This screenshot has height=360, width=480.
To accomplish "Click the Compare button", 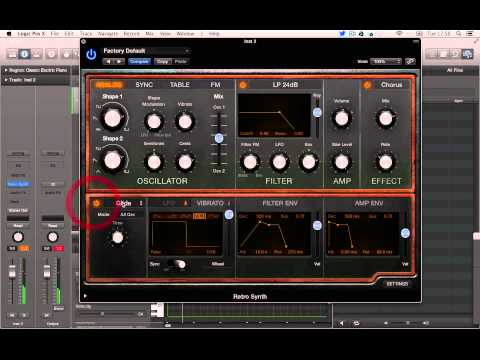I will tap(139, 61).
